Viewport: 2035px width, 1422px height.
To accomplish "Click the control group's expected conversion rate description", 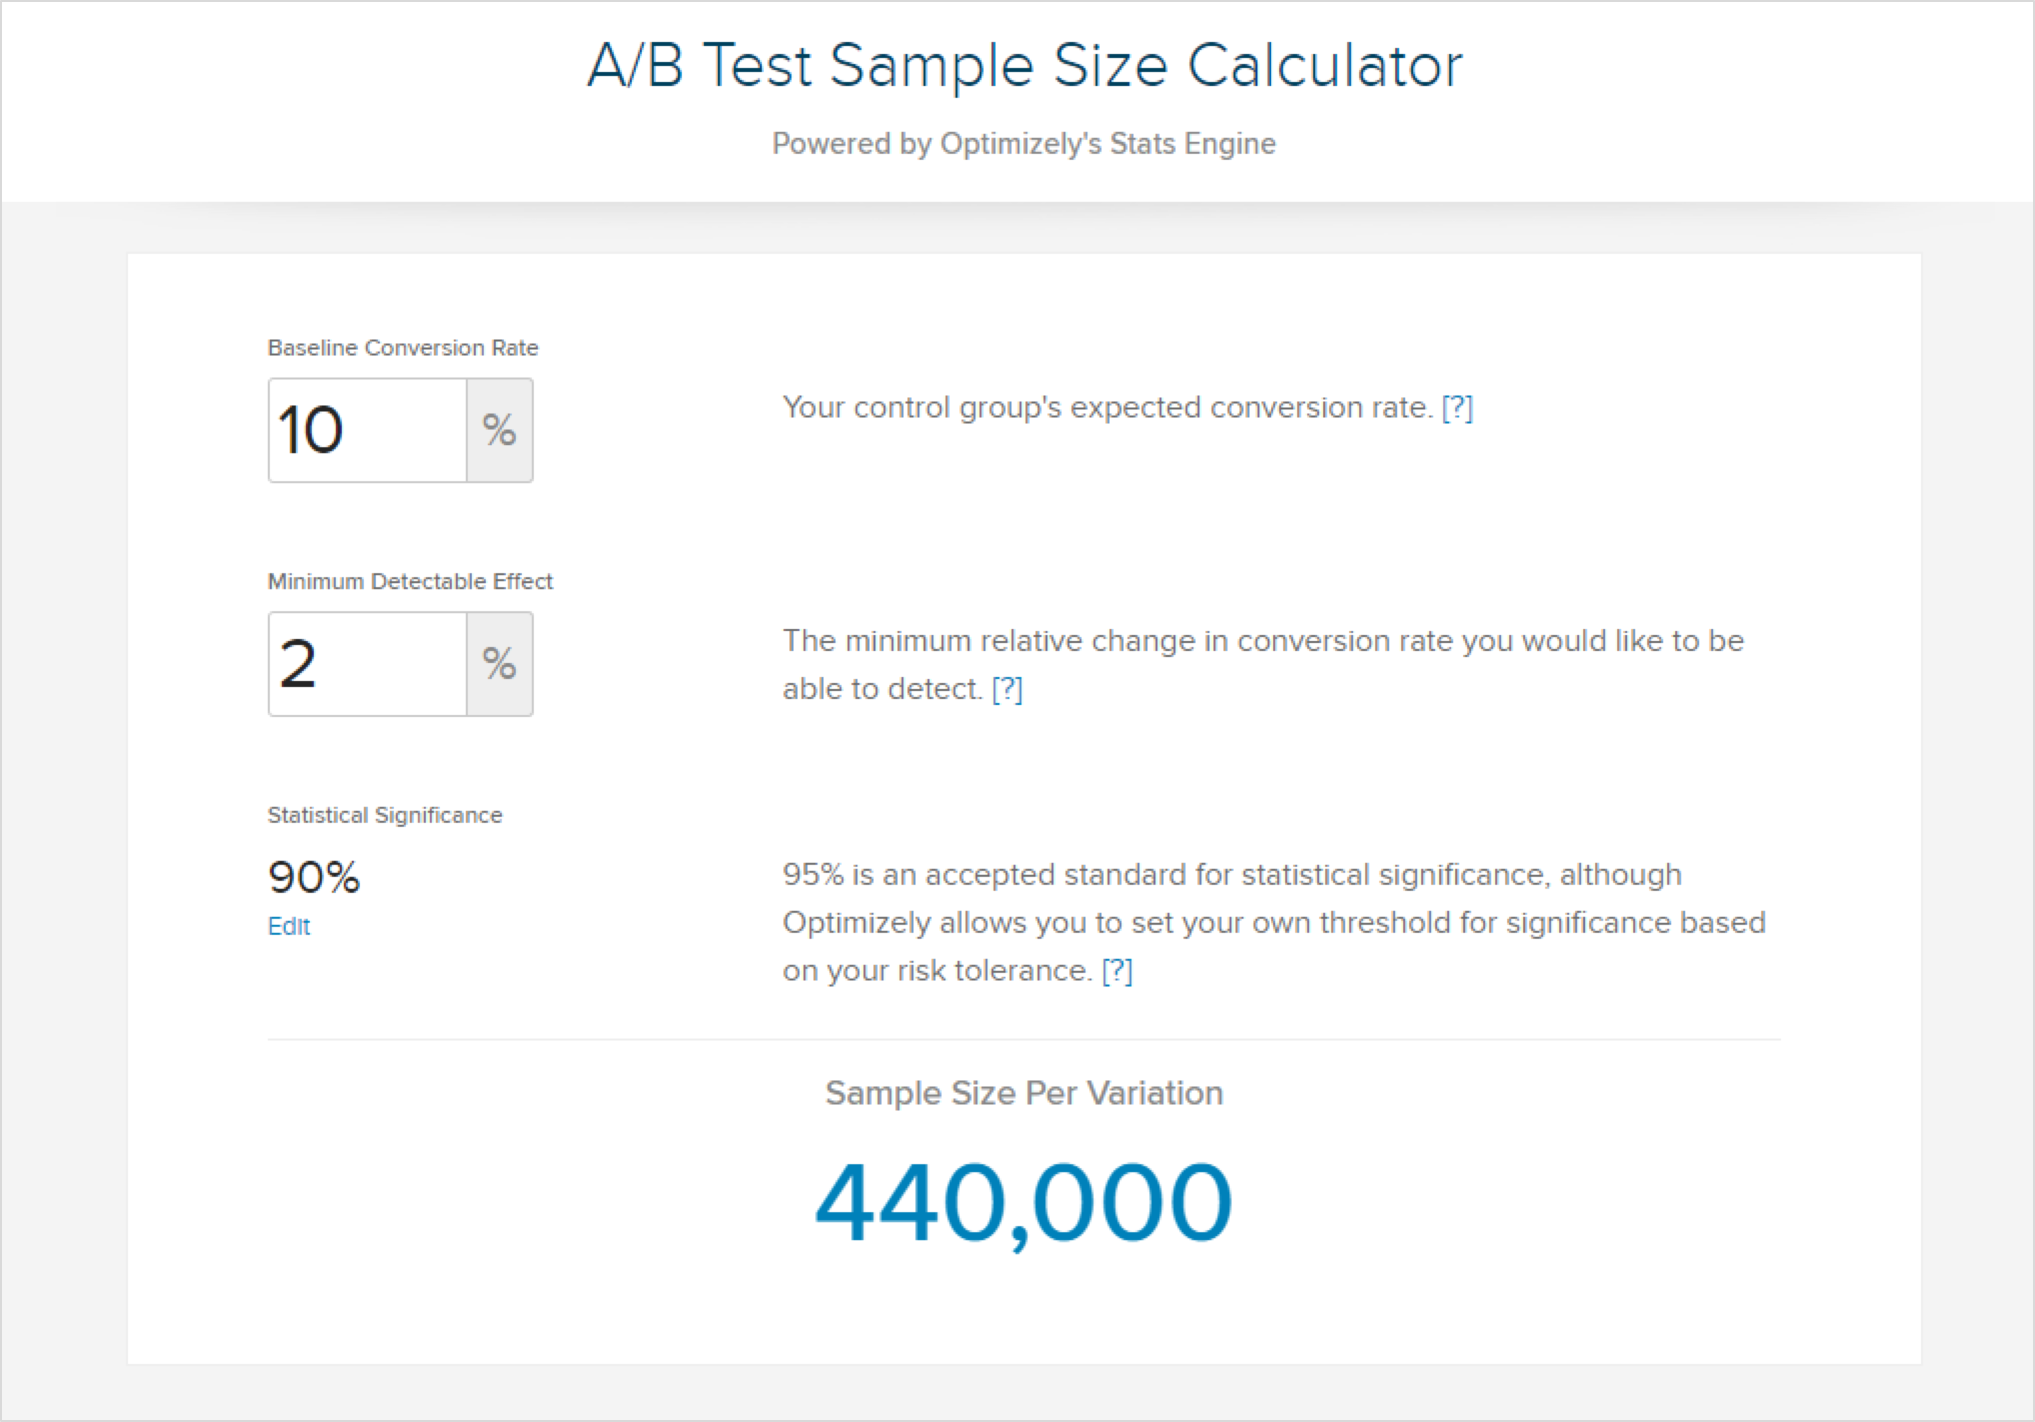I will coord(1107,407).
